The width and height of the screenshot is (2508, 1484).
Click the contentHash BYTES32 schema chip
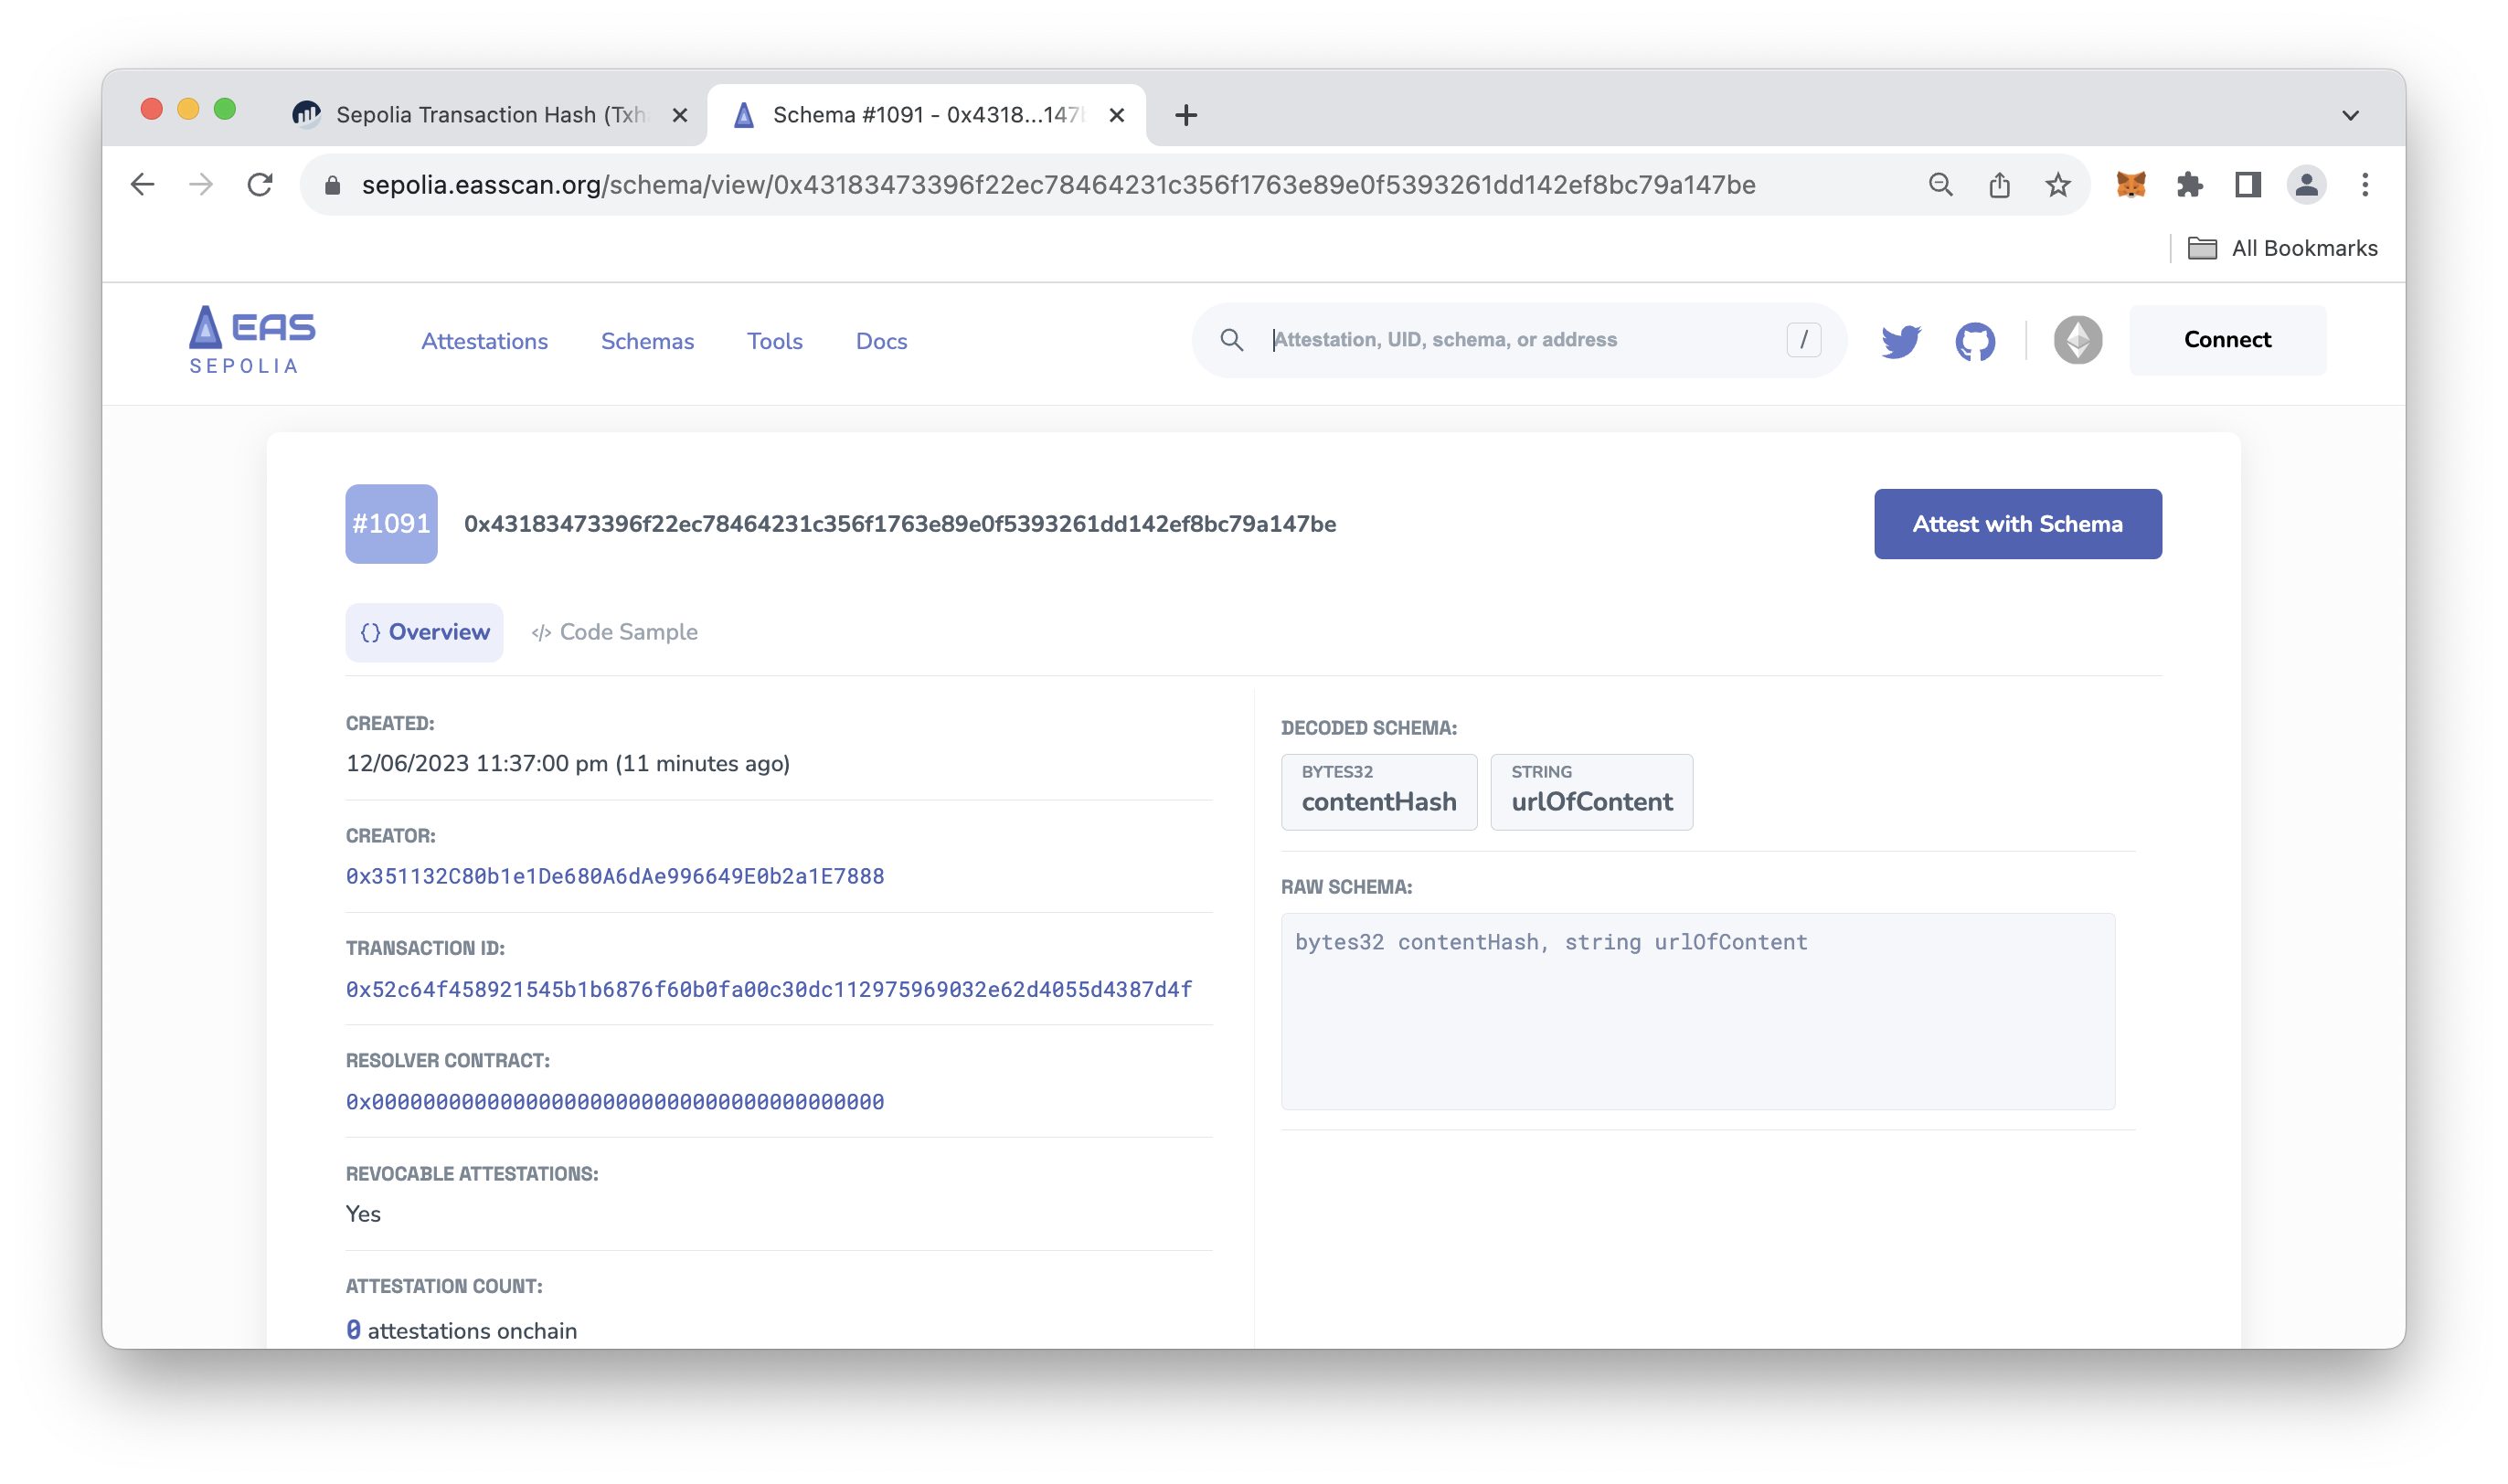1378,792
